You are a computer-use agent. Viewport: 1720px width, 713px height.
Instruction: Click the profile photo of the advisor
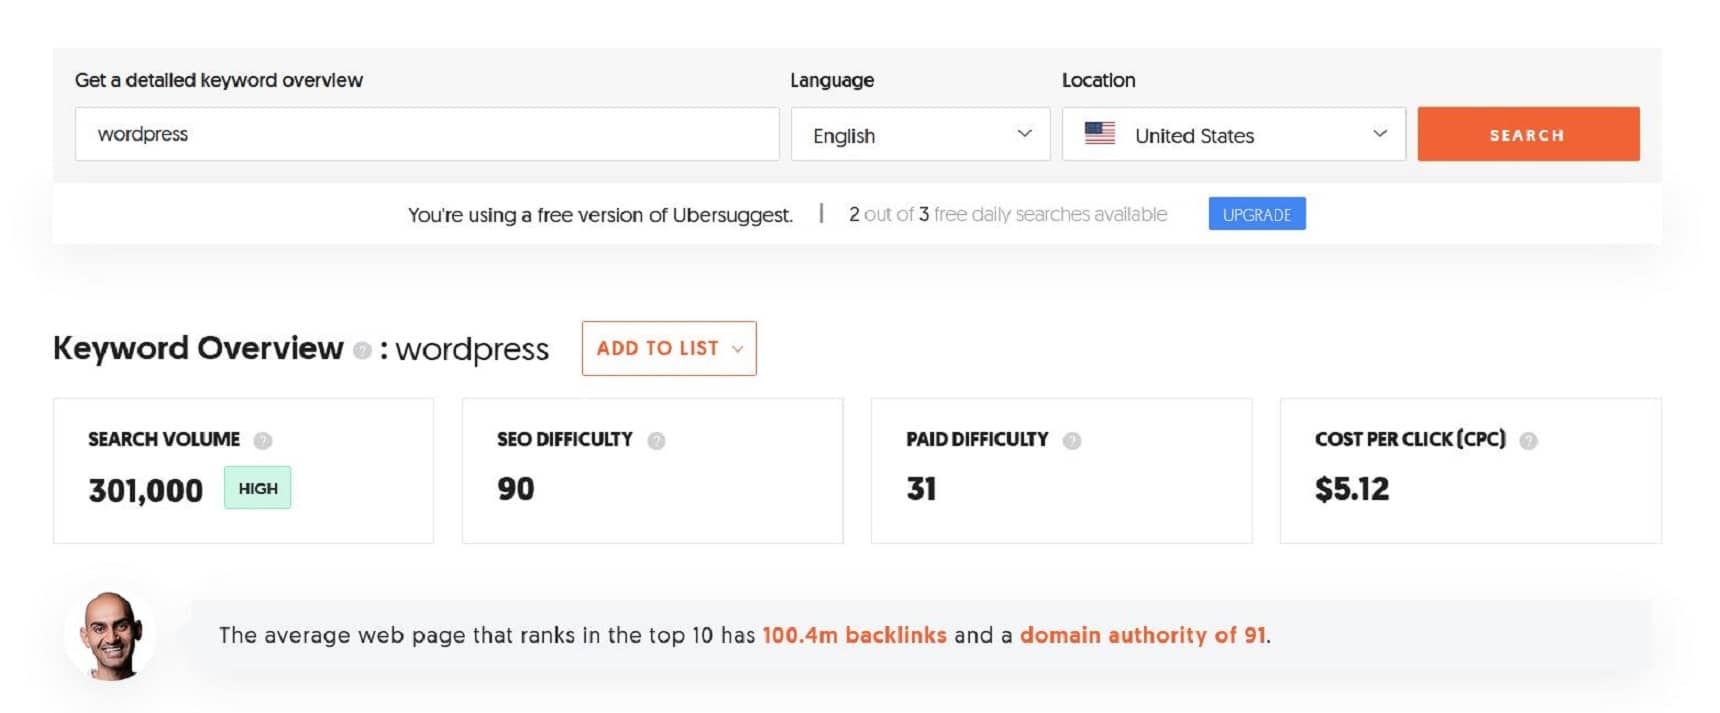pos(112,634)
